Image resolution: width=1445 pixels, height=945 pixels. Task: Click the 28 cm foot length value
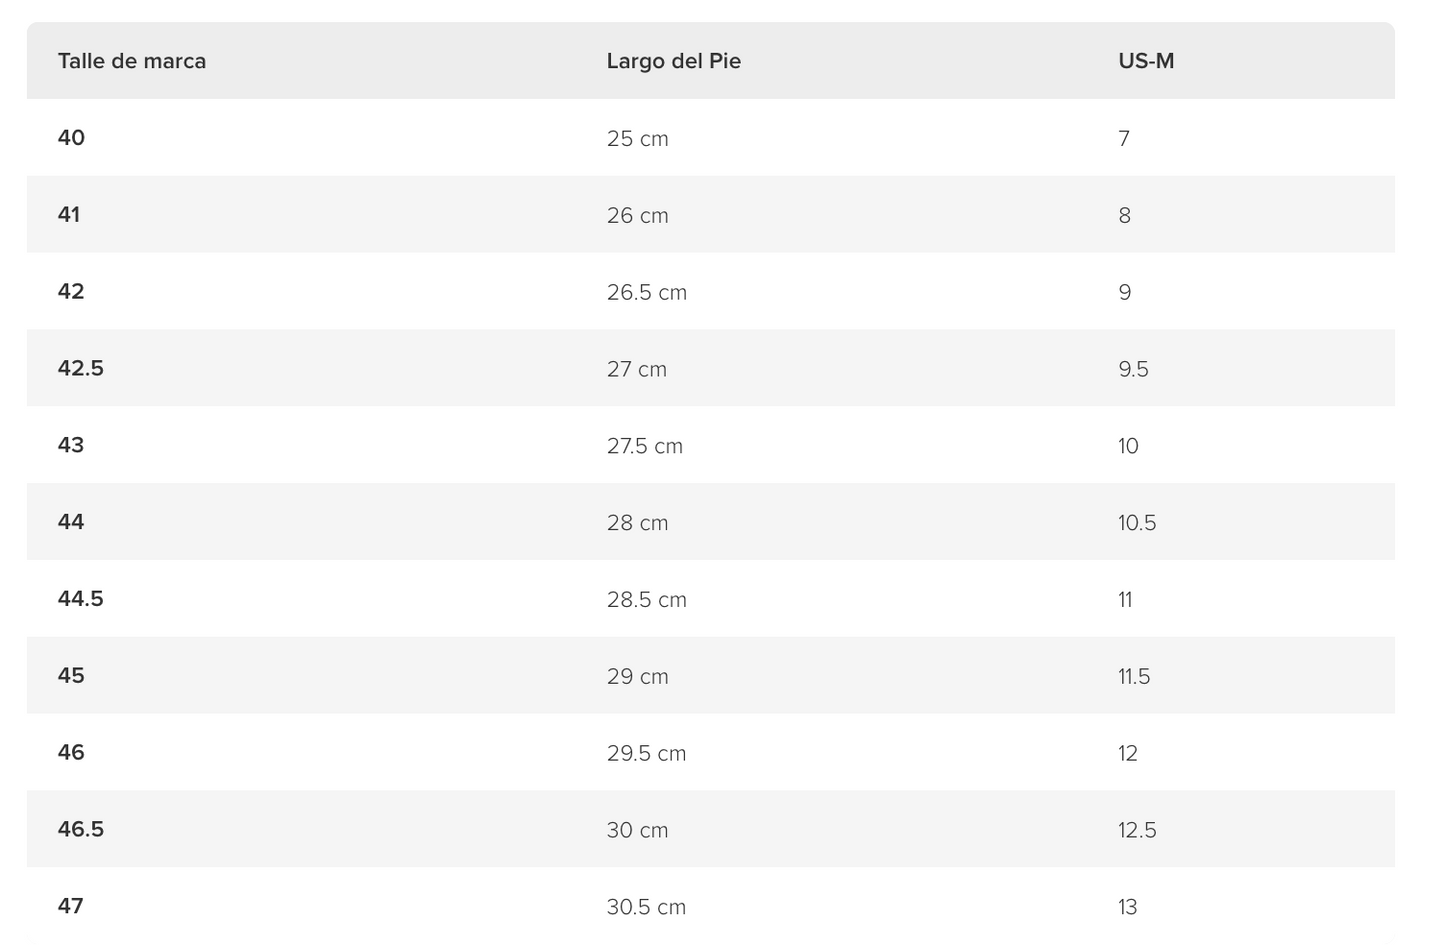637,523
